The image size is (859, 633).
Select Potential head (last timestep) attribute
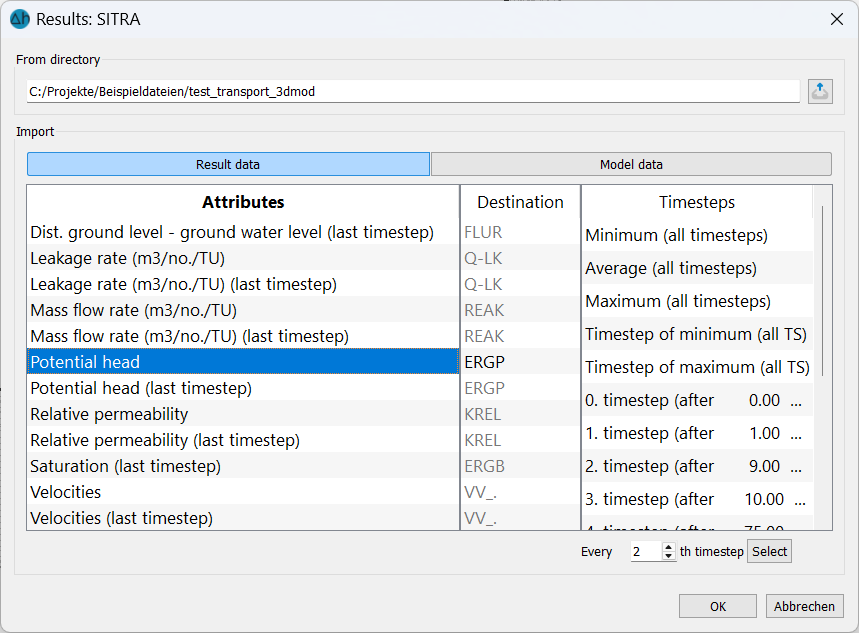coord(243,388)
